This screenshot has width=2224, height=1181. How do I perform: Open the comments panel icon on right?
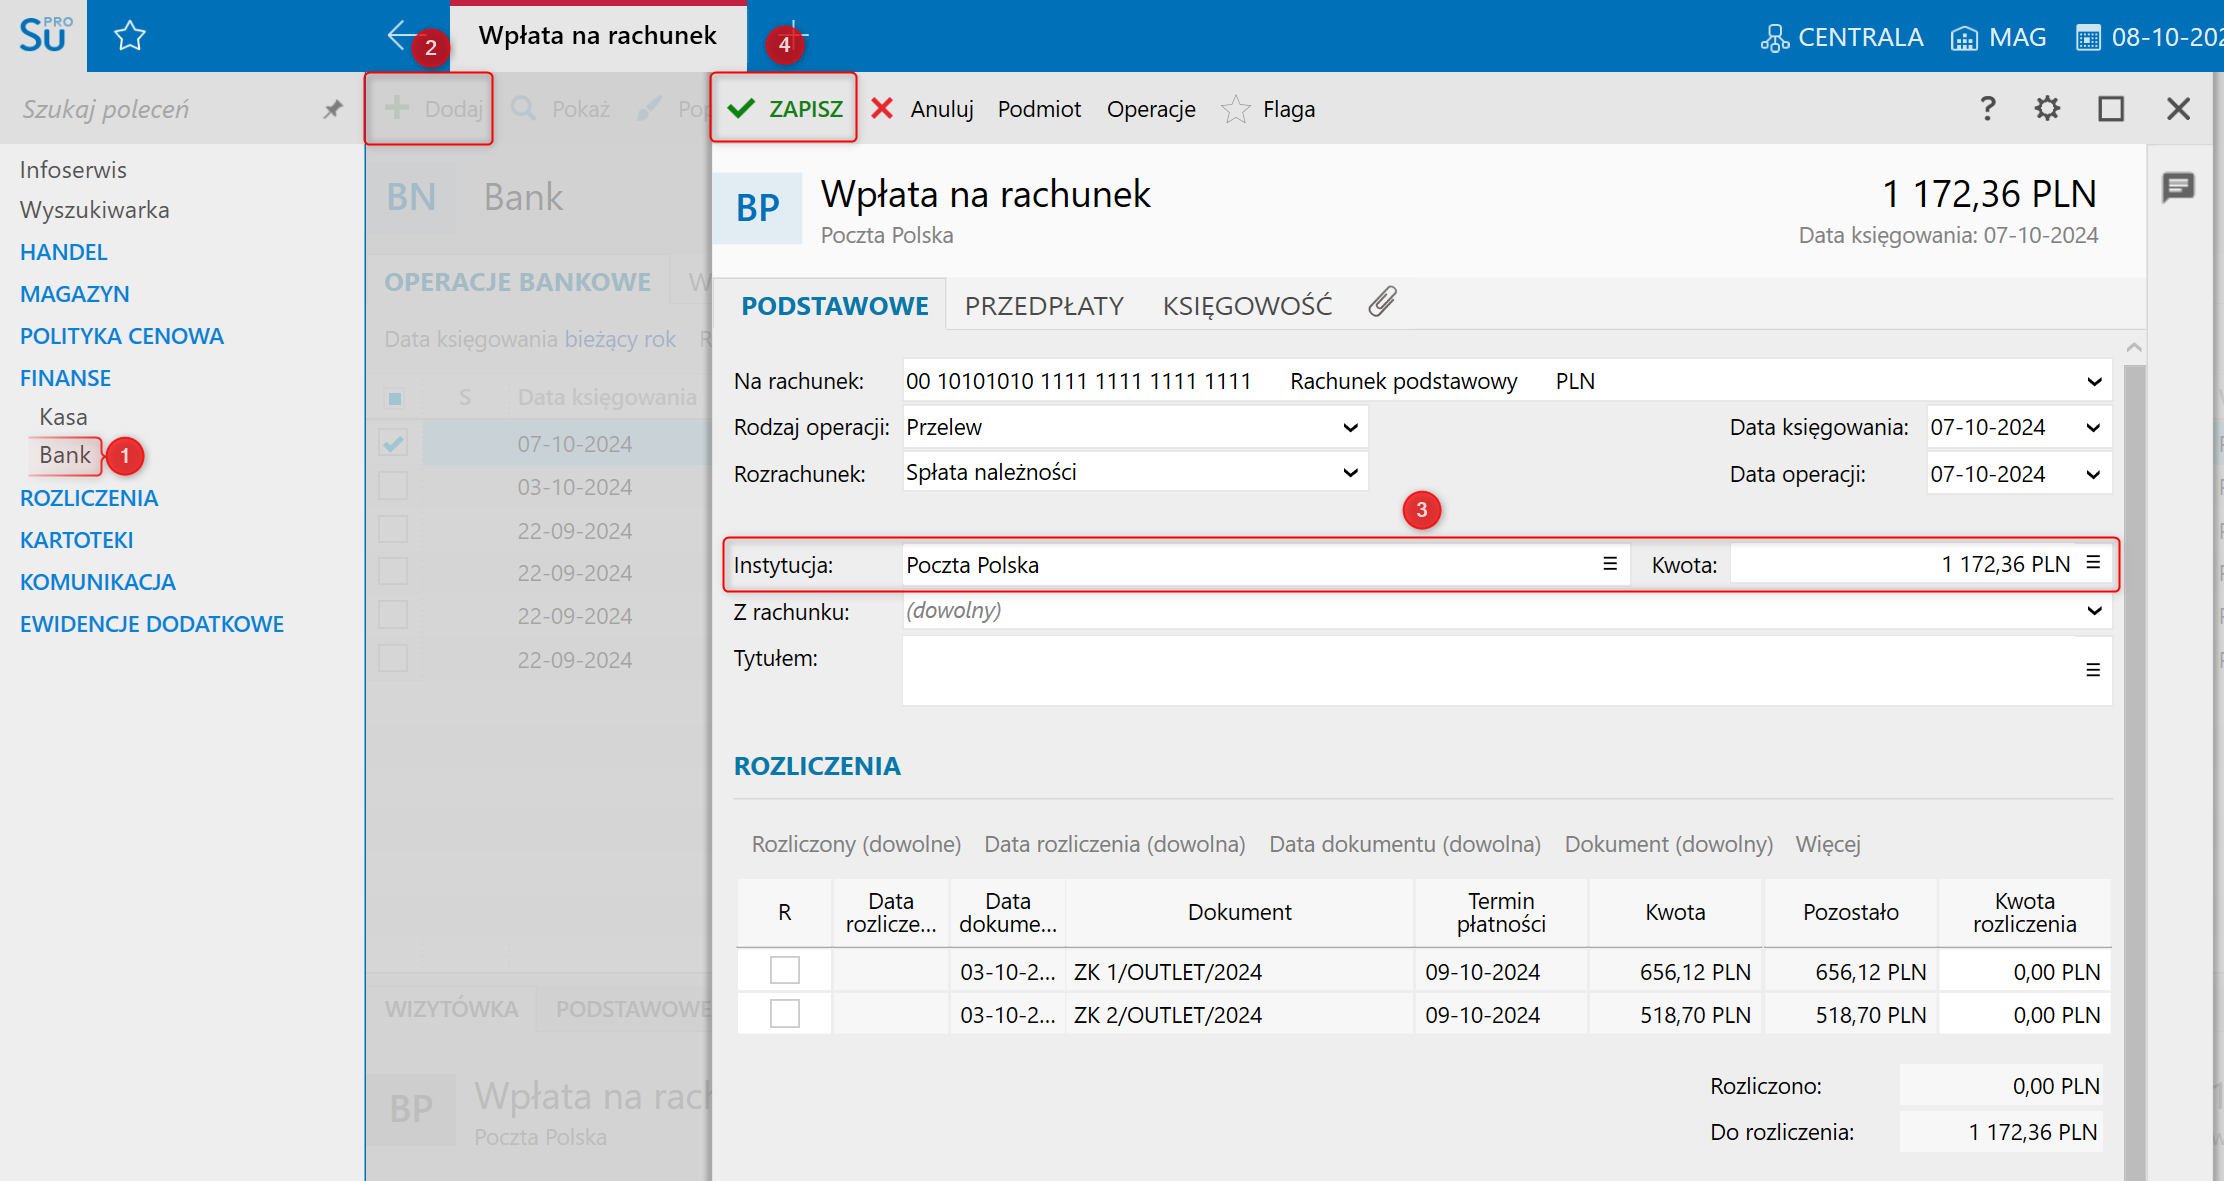pos(2177,187)
